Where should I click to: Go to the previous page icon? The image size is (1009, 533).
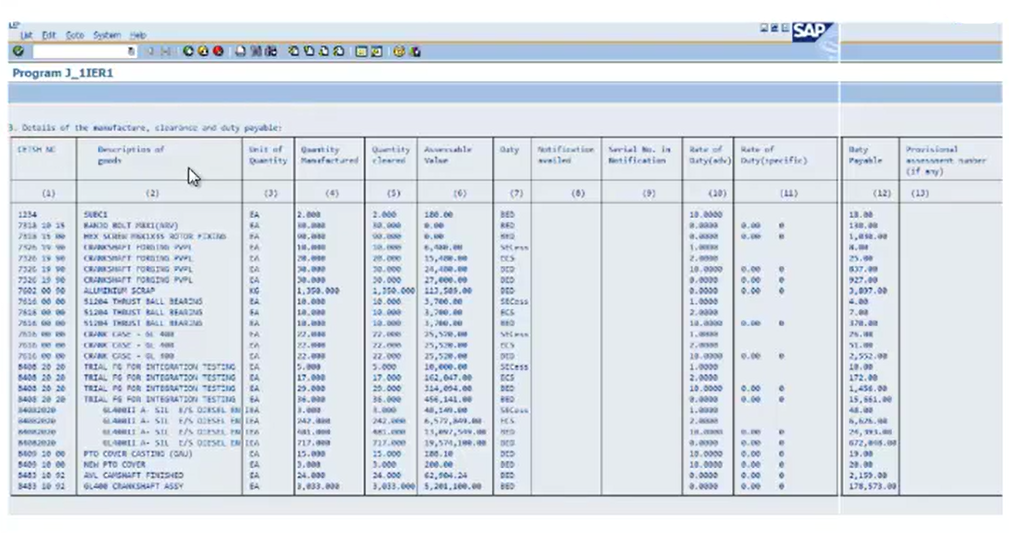309,51
